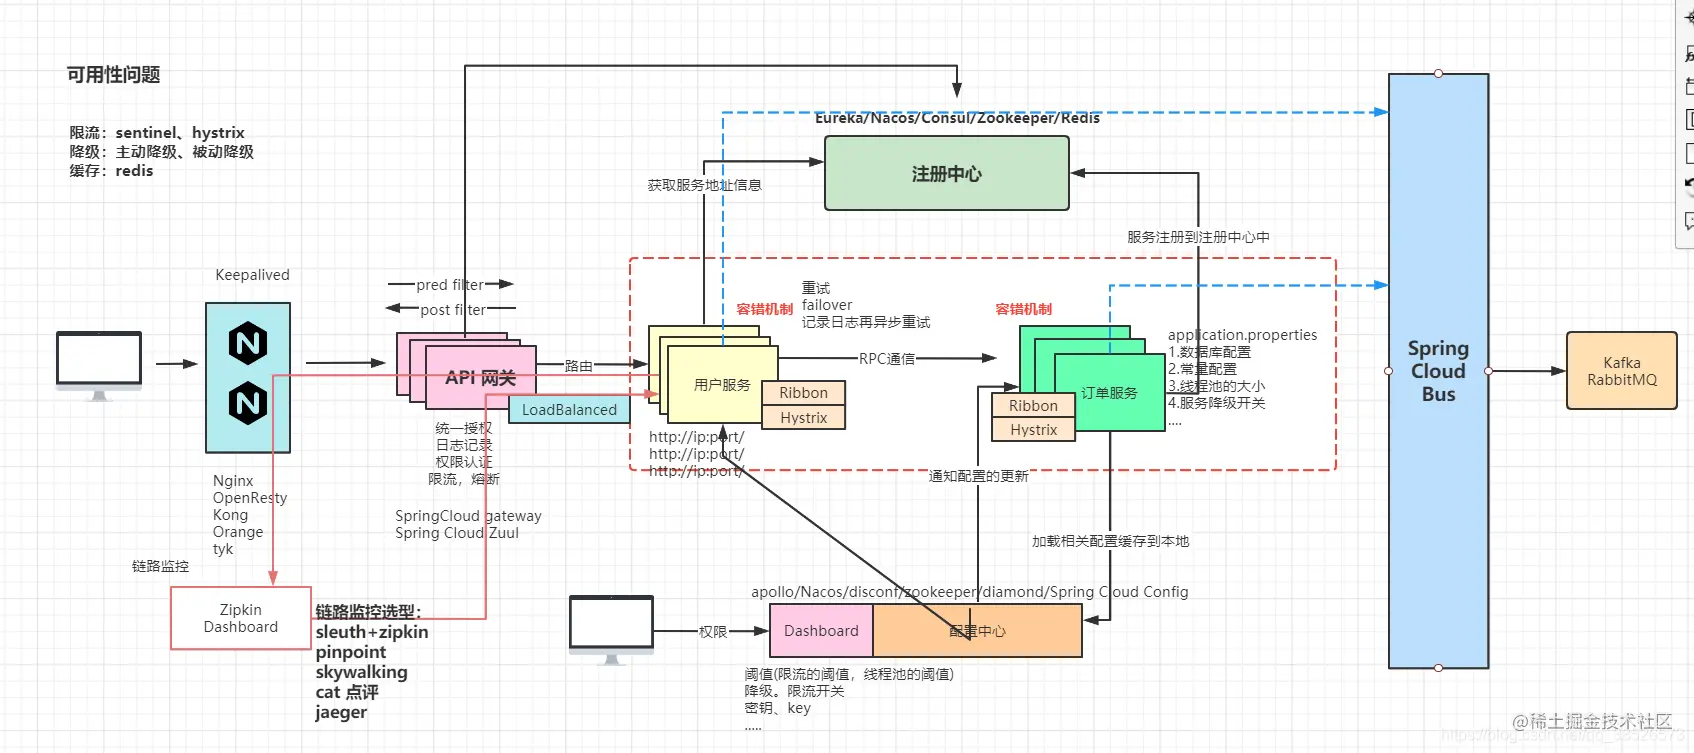Click the 加载相关配置缓存到本地 label

pyautogui.click(x=1110, y=541)
